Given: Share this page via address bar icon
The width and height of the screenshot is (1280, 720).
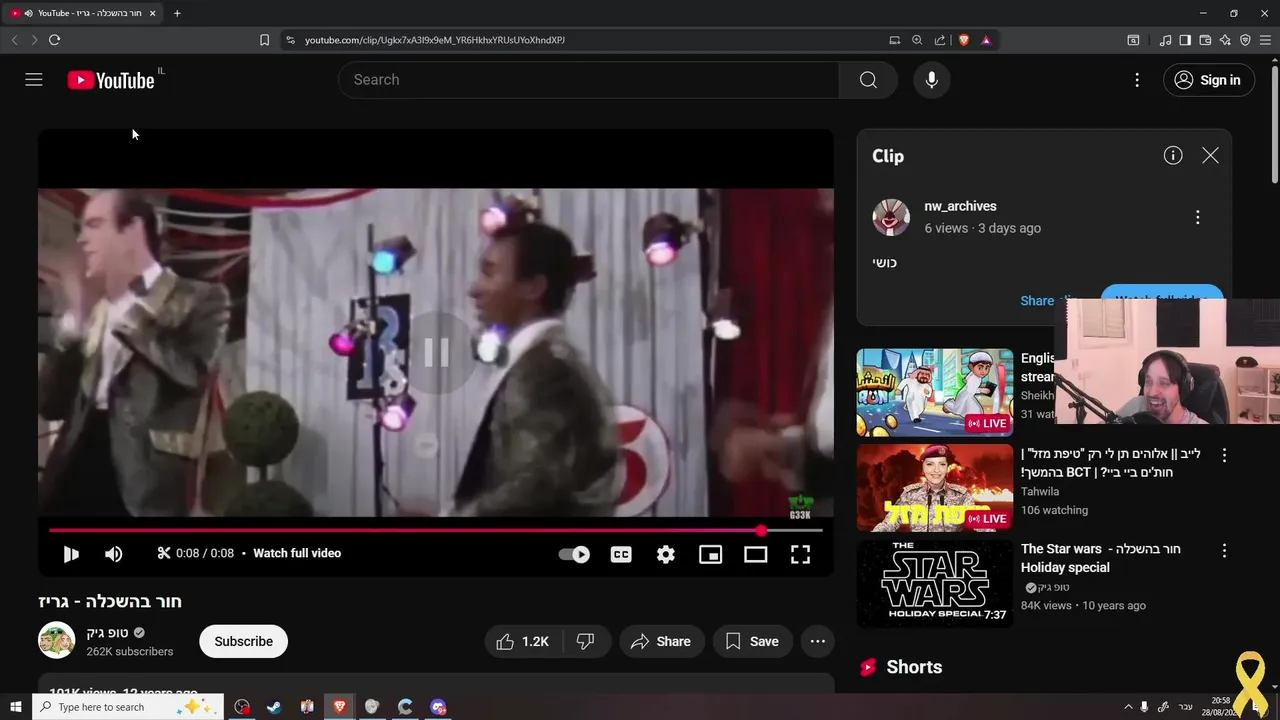Looking at the screenshot, I should [940, 40].
